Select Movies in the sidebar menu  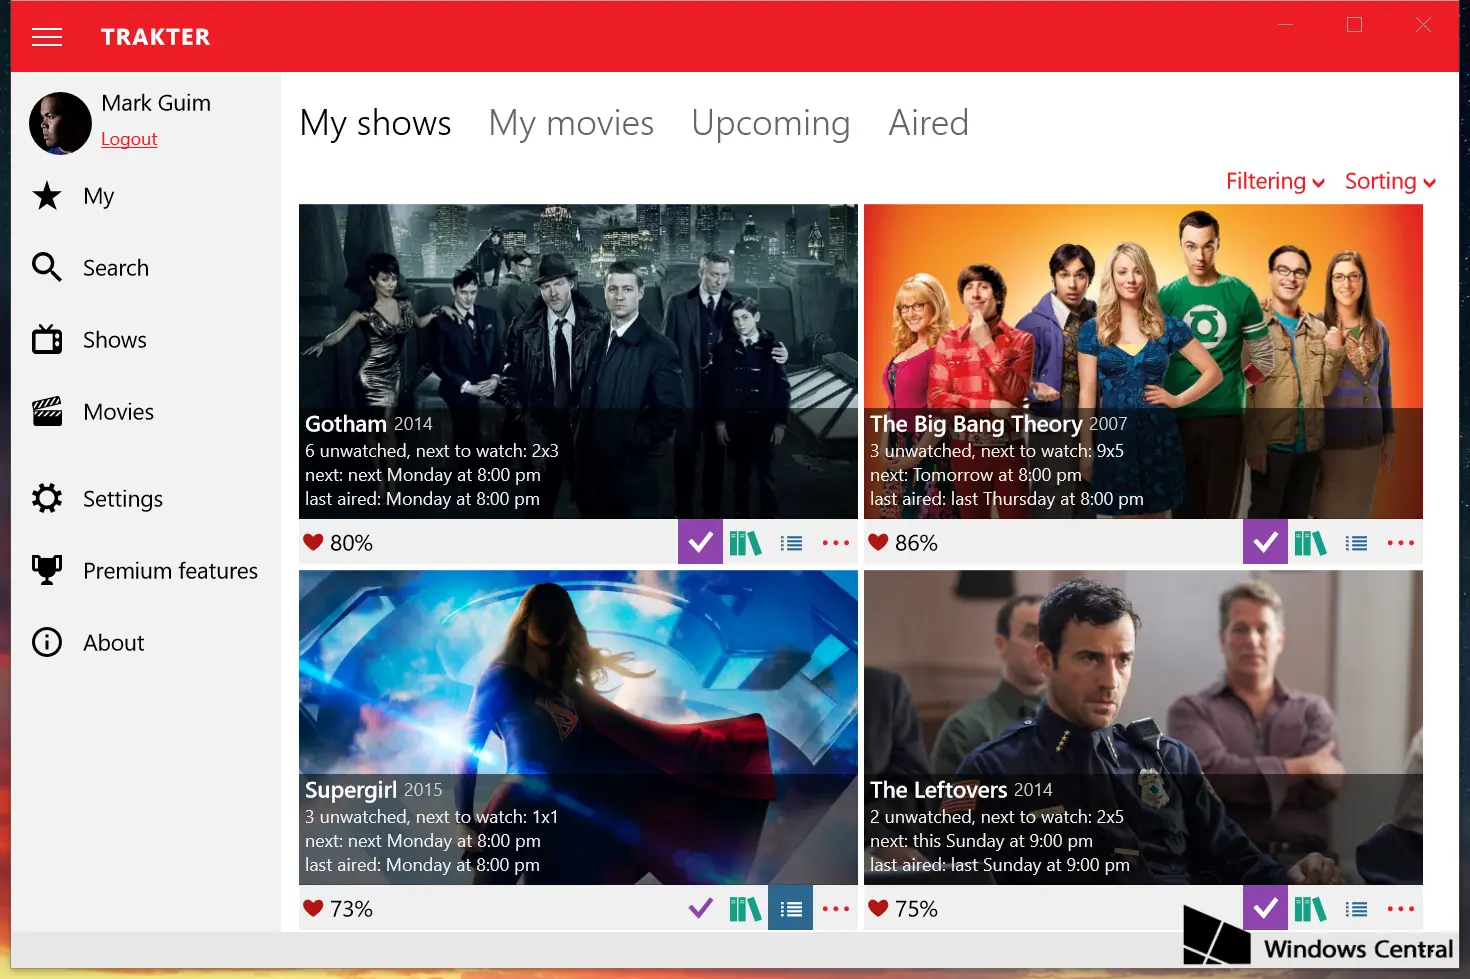(119, 412)
